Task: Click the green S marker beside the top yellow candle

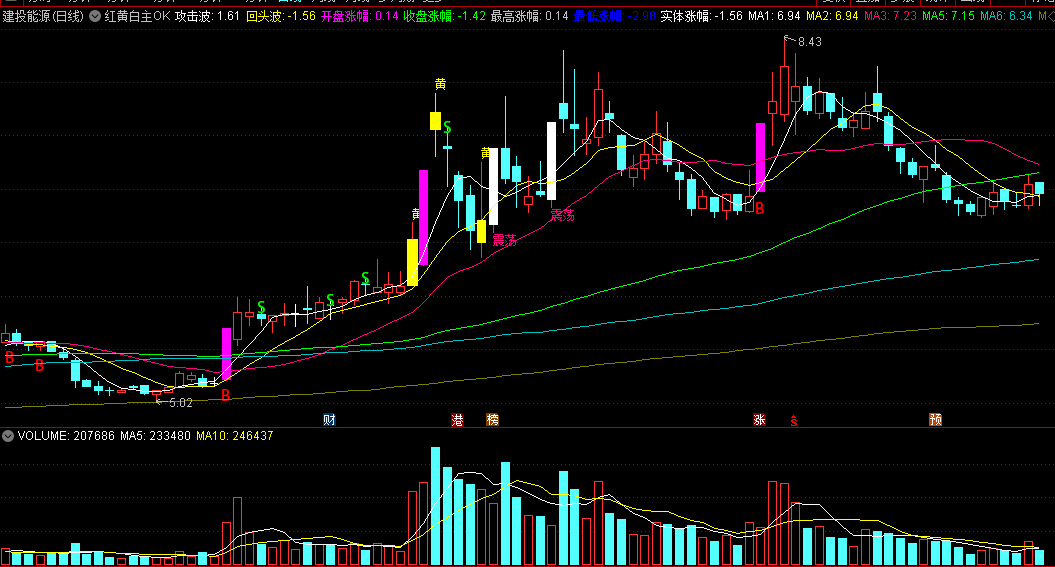Action: 447,128
